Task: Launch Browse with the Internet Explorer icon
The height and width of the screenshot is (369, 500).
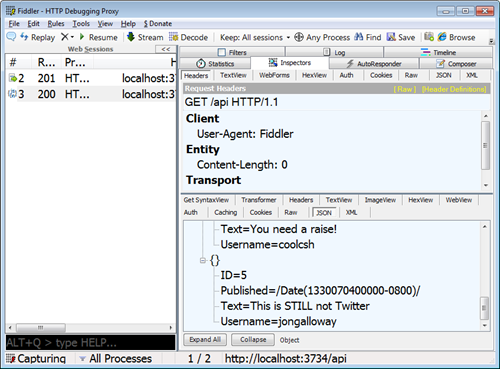Action: [x=442, y=37]
